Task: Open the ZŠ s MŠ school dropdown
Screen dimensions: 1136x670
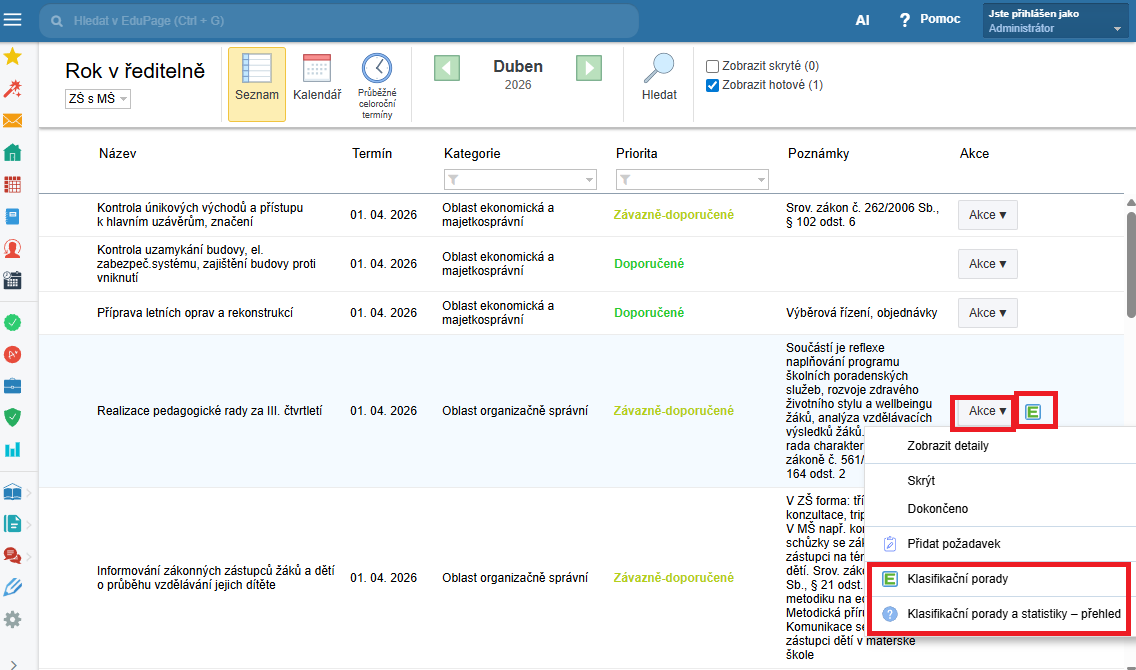Action: pos(98,99)
